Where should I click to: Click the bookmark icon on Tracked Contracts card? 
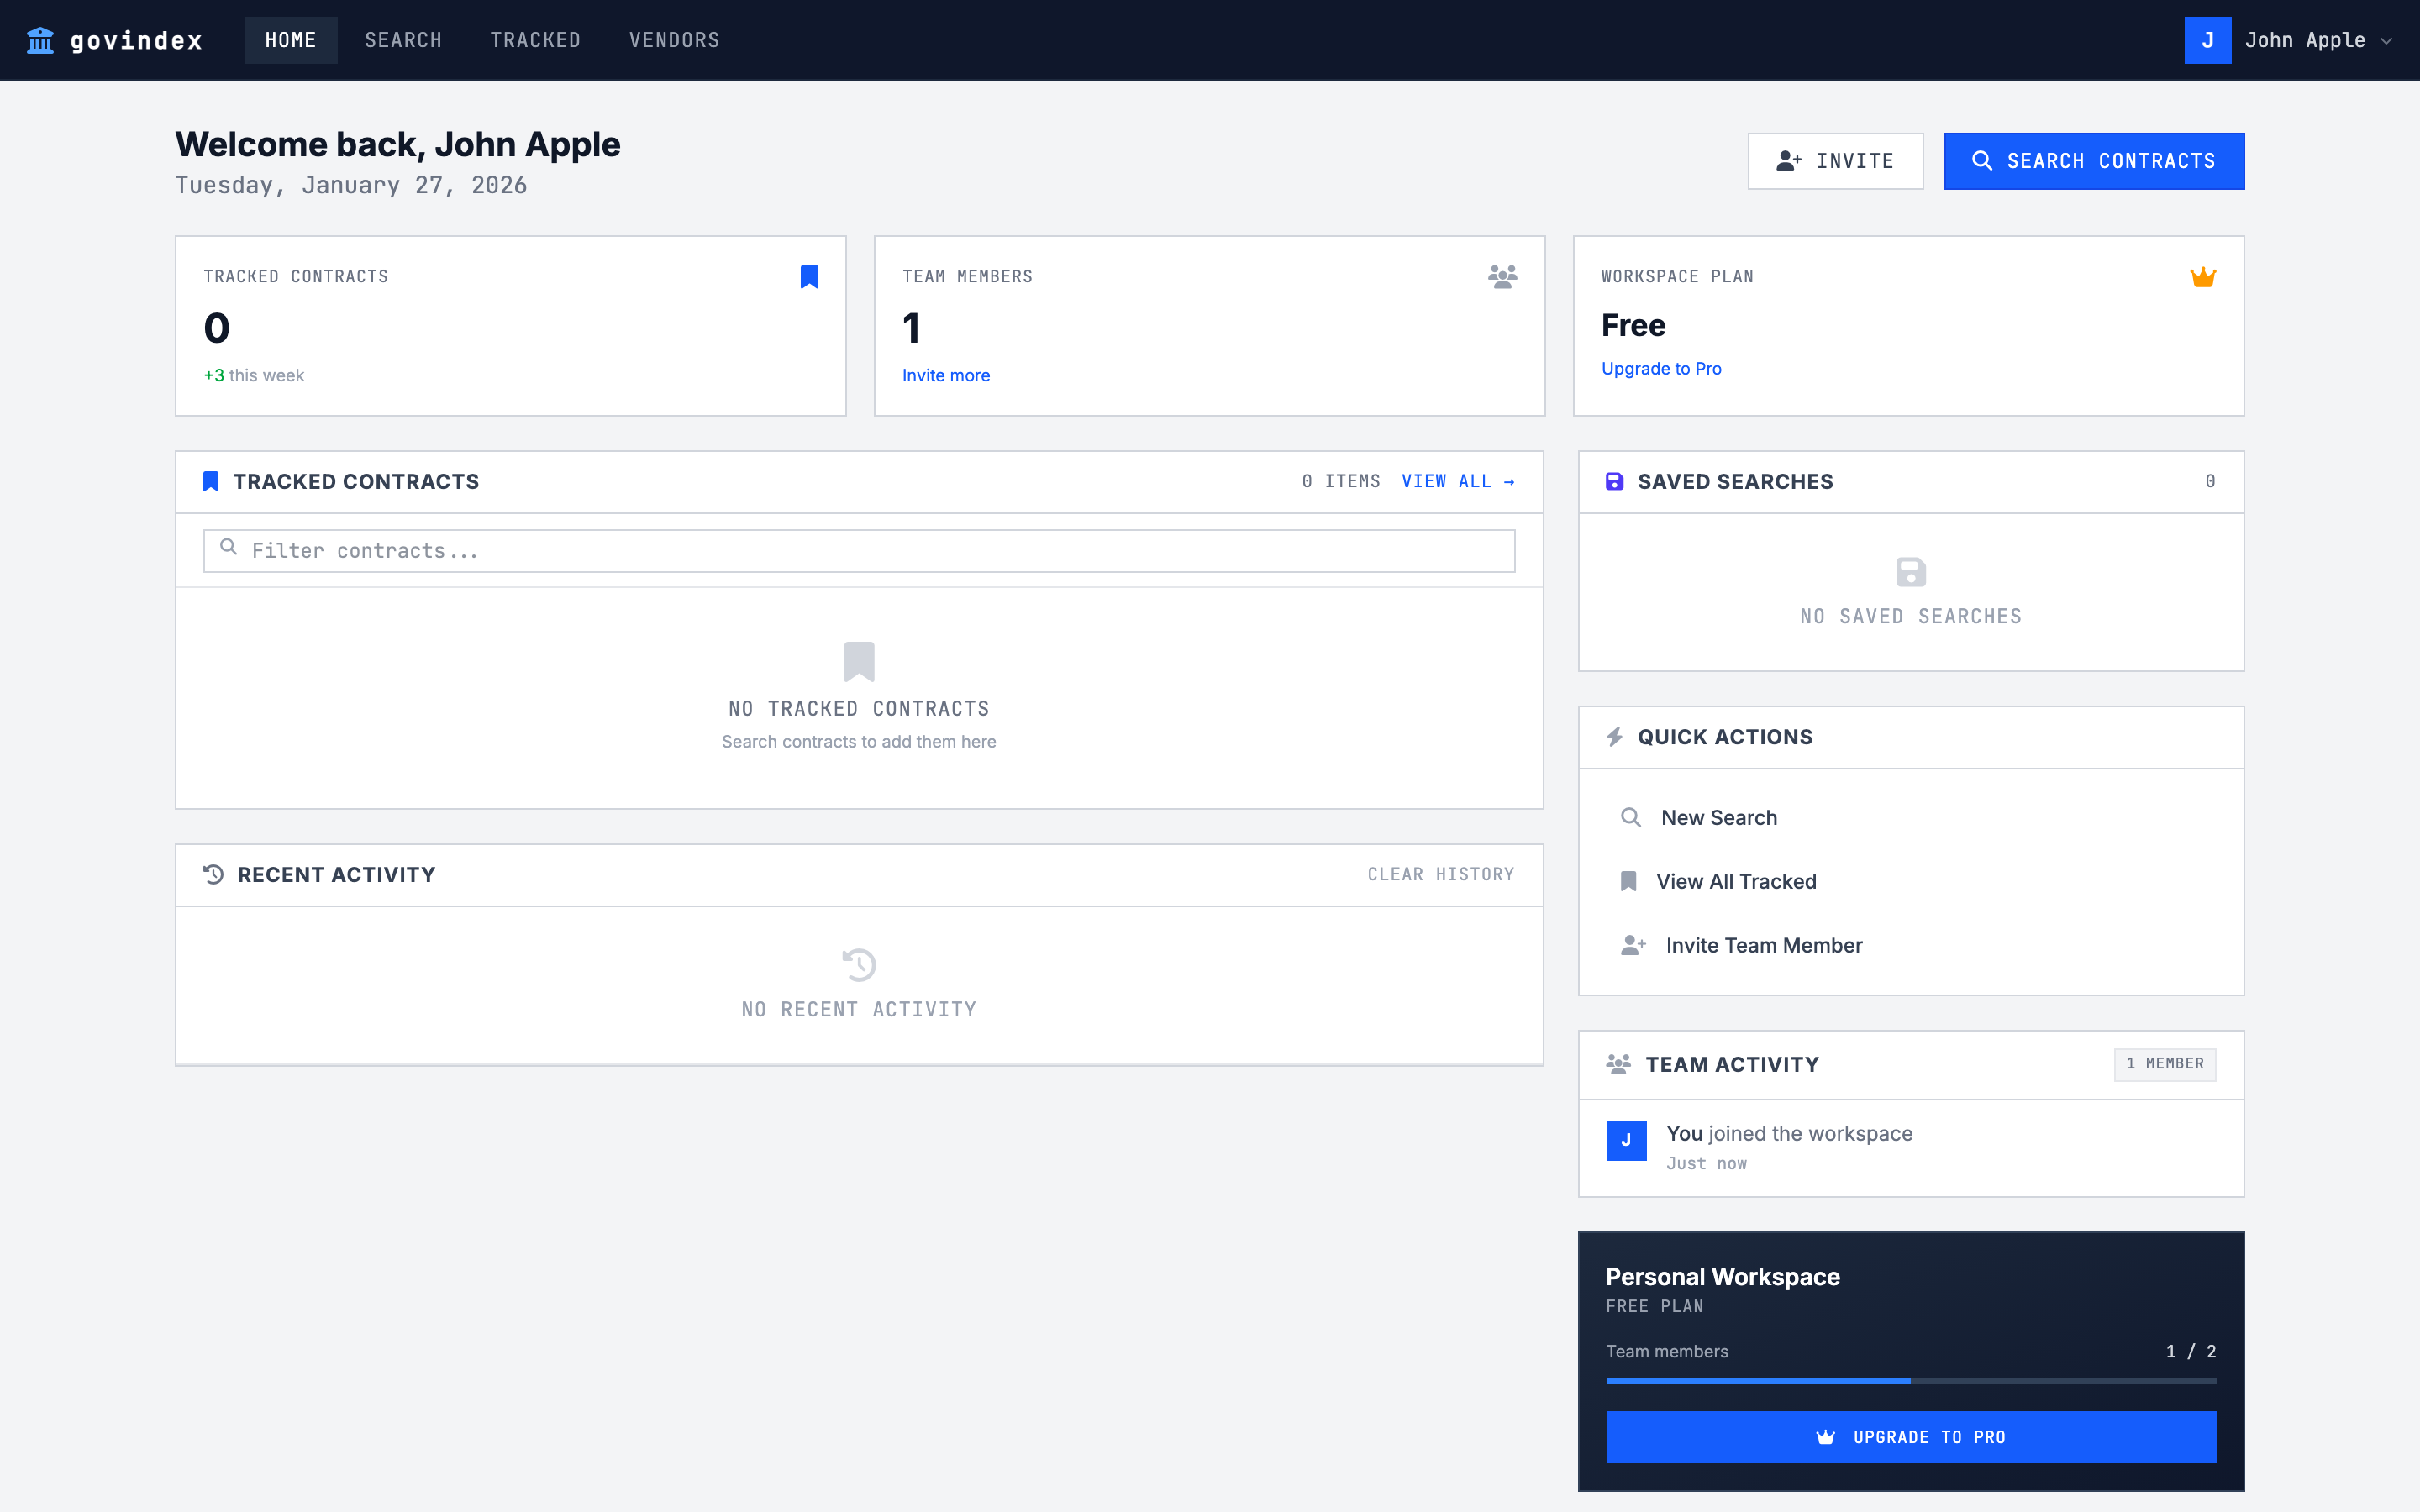pos(809,276)
